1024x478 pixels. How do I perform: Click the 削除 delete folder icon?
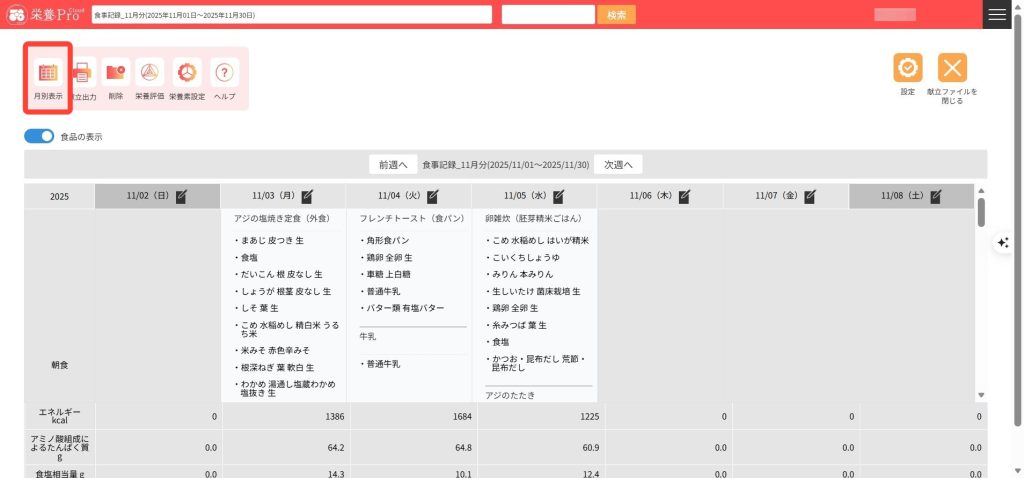(116, 73)
